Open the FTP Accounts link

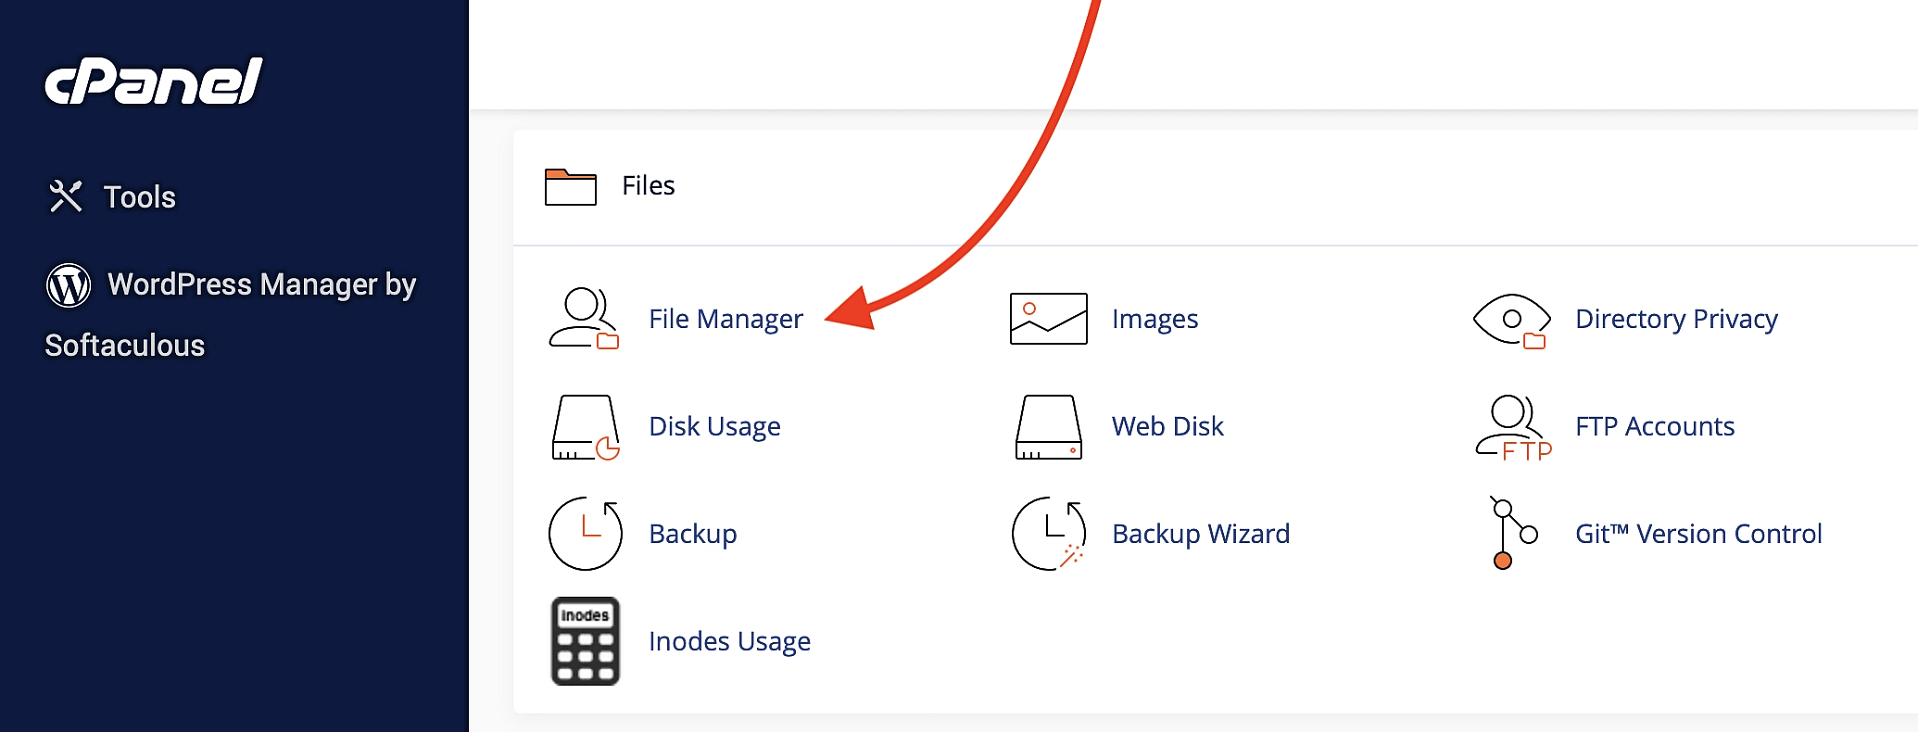pyautogui.click(x=1654, y=426)
